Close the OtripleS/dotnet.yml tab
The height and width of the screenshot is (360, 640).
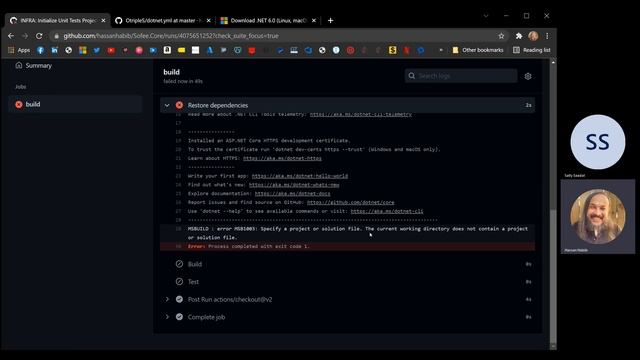(209, 20)
